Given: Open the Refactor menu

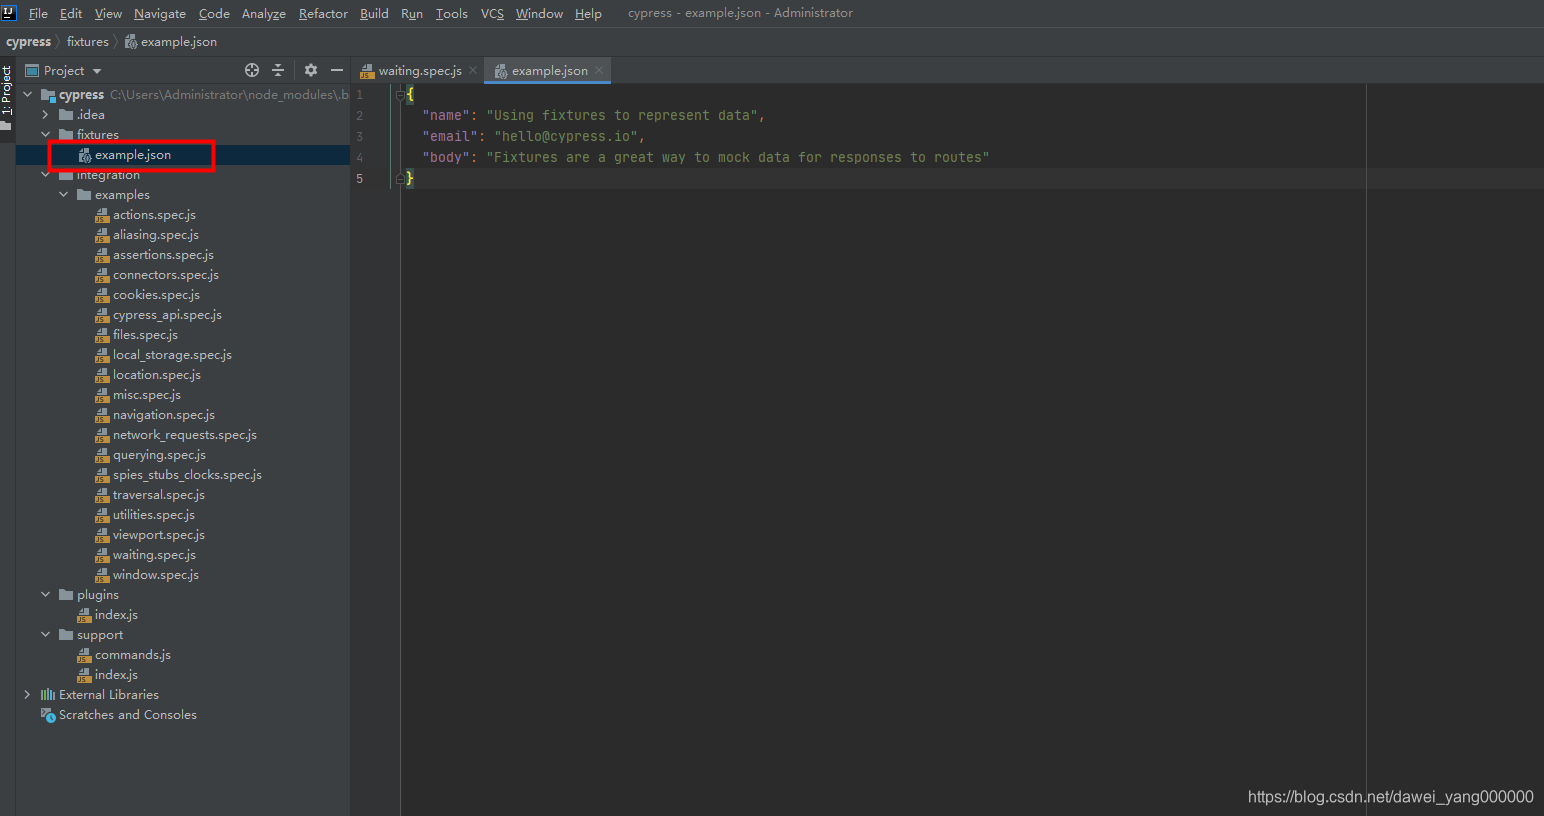Looking at the screenshot, I should point(323,13).
